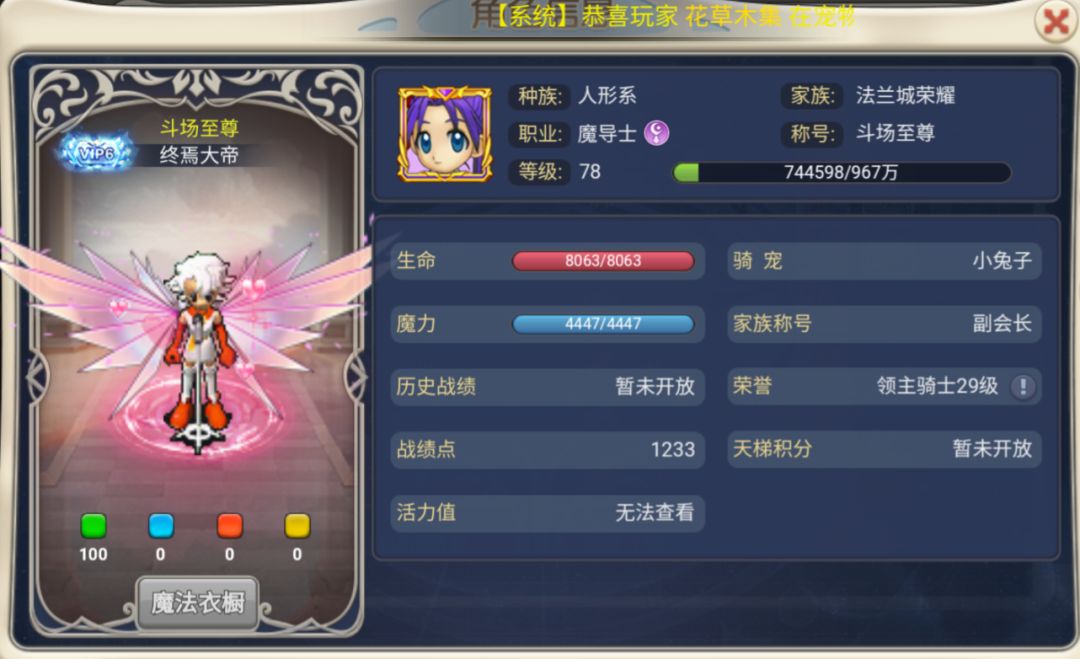Click the 魔导士 class emblem icon
This screenshot has height=659, width=1080.
coord(656,132)
